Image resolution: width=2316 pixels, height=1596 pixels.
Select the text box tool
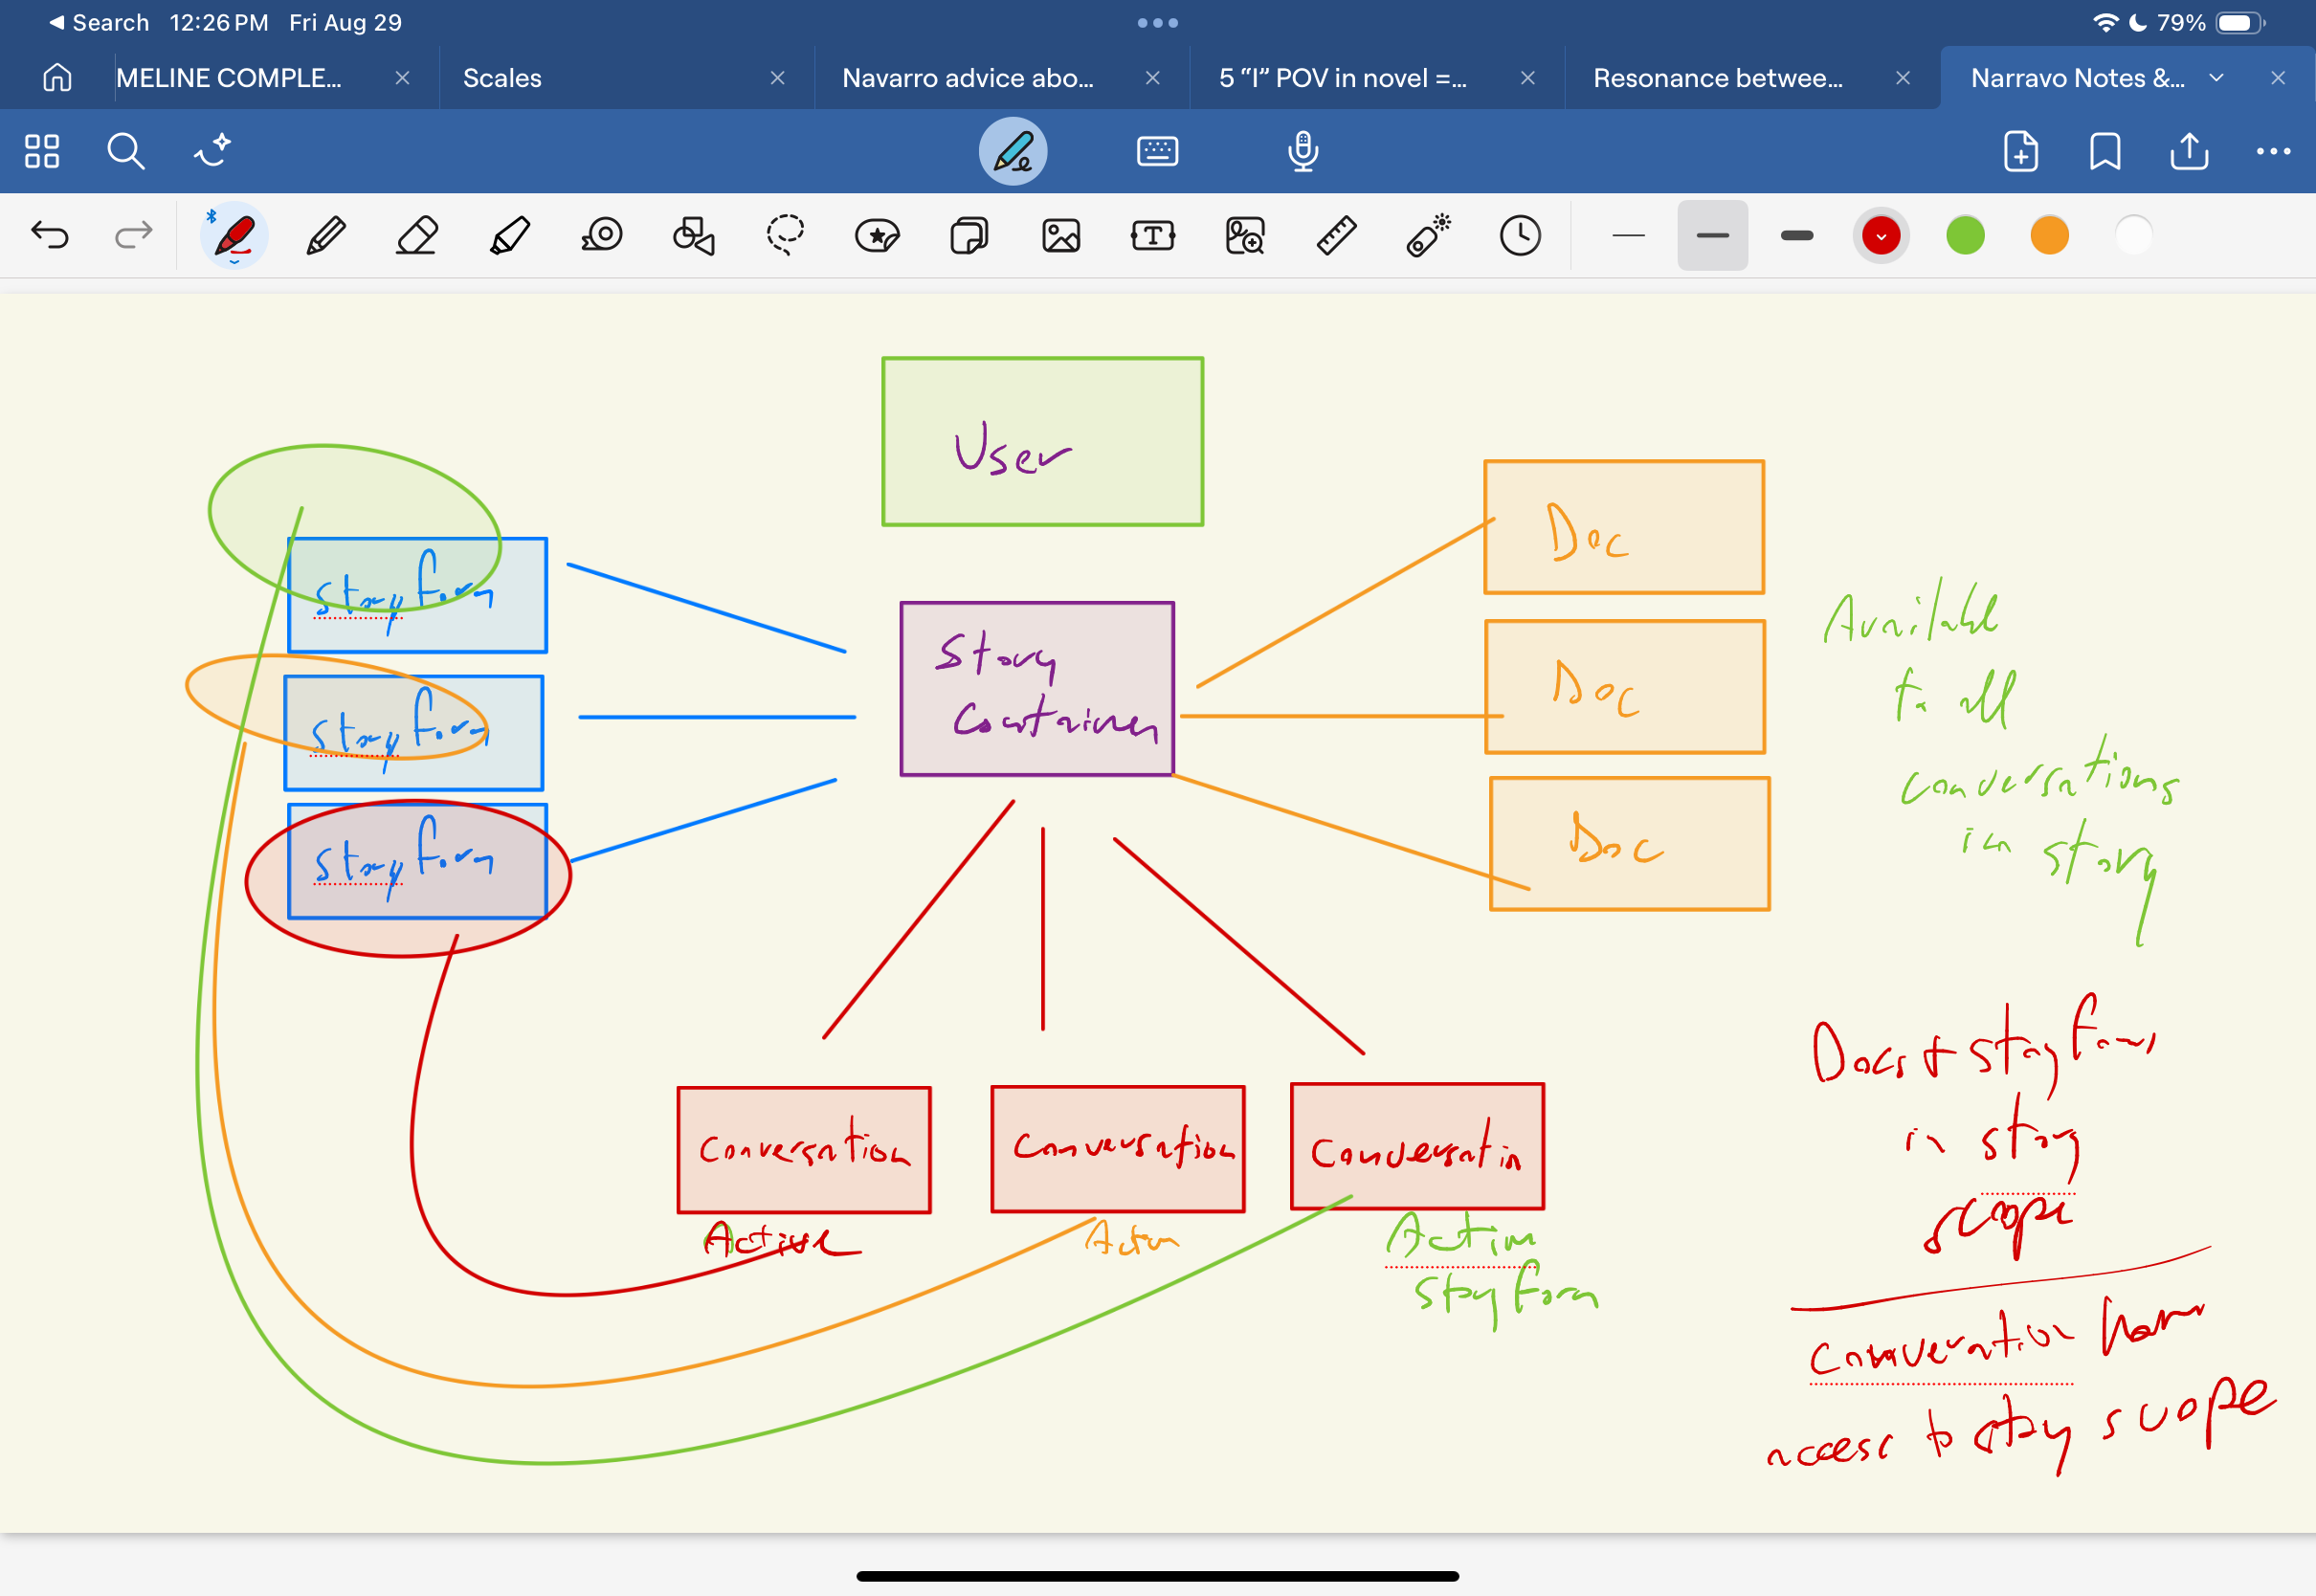click(1152, 236)
